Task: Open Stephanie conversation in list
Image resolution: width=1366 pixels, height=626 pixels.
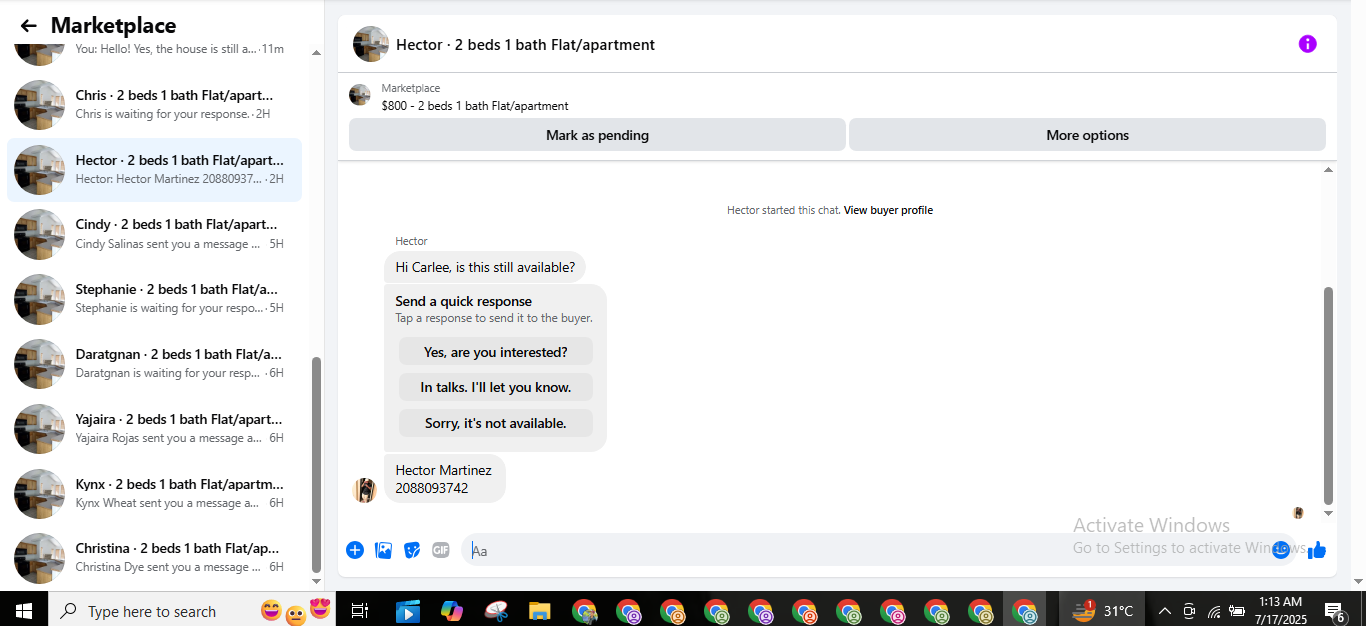Action: coord(154,299)
